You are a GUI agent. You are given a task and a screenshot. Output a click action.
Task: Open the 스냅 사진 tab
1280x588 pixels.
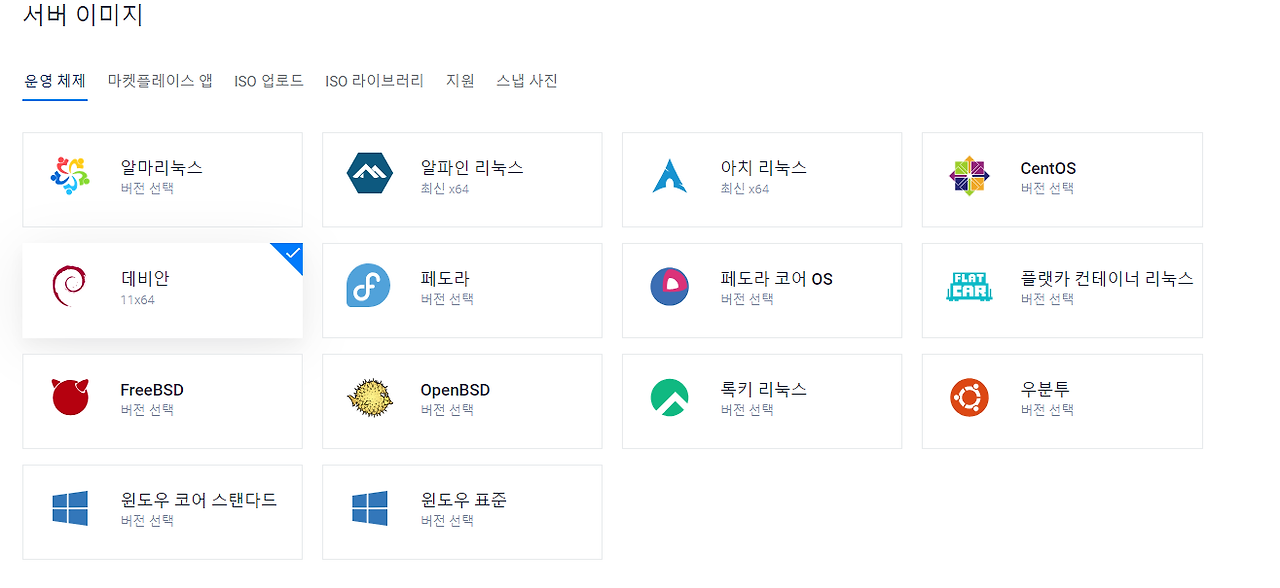point(527,81)
